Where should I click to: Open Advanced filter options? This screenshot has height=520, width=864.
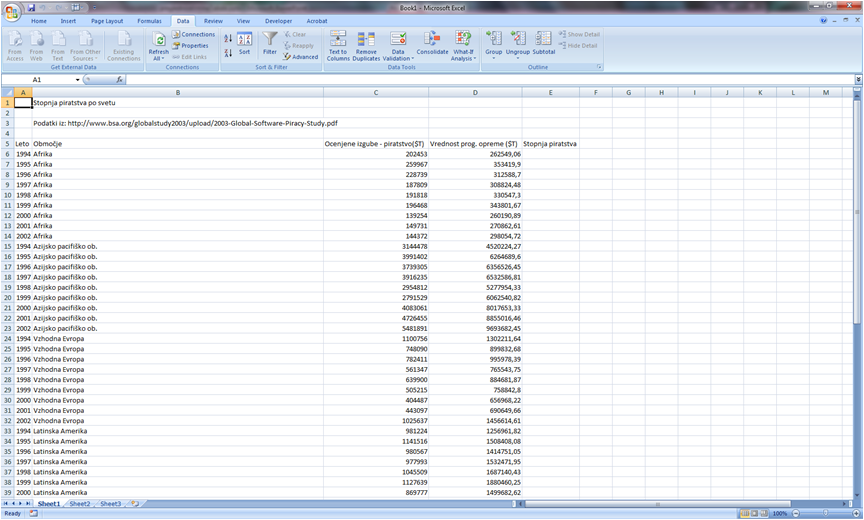click(x=301, y=57)
